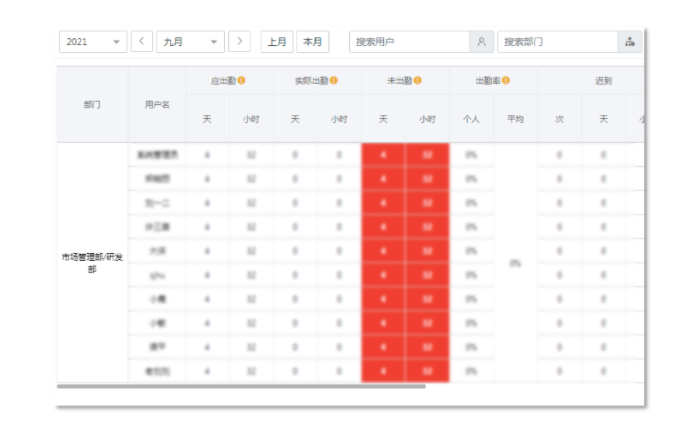Image resolution: width=700 pixels, height=424 pixels.
Task: Click the 用户名 column header
Action: point(157,104)
